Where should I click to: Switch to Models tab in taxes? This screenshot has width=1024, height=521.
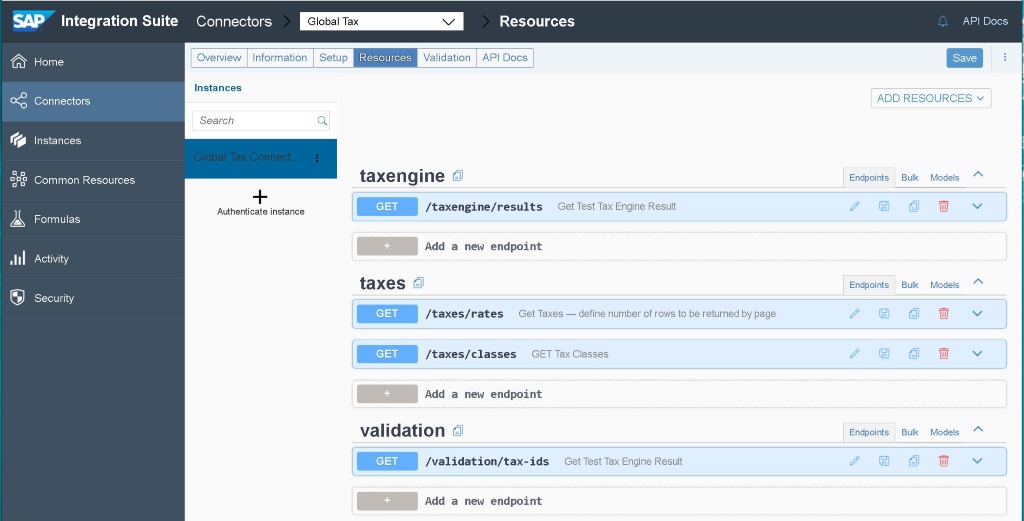(944, 285)
